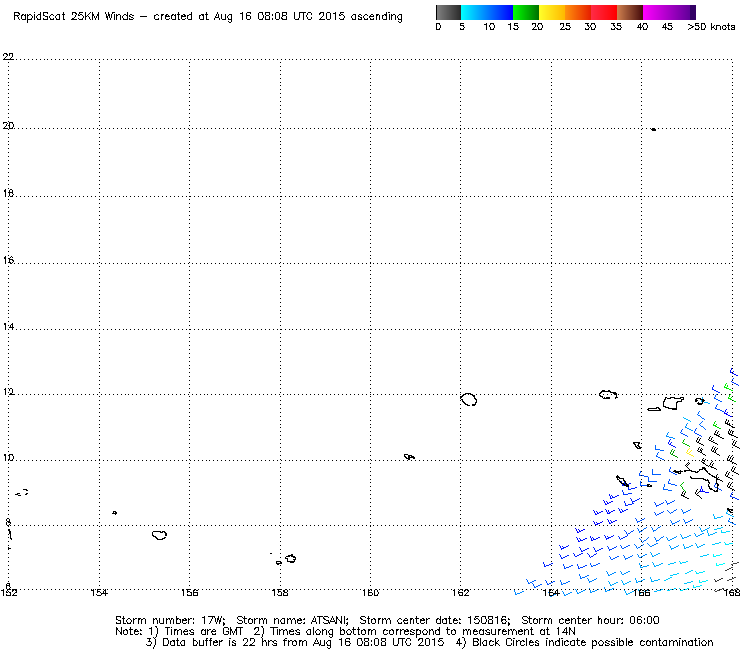Click the magenta 40-45 knots legend segment
The image size is (740, 650).
point(666,12)
